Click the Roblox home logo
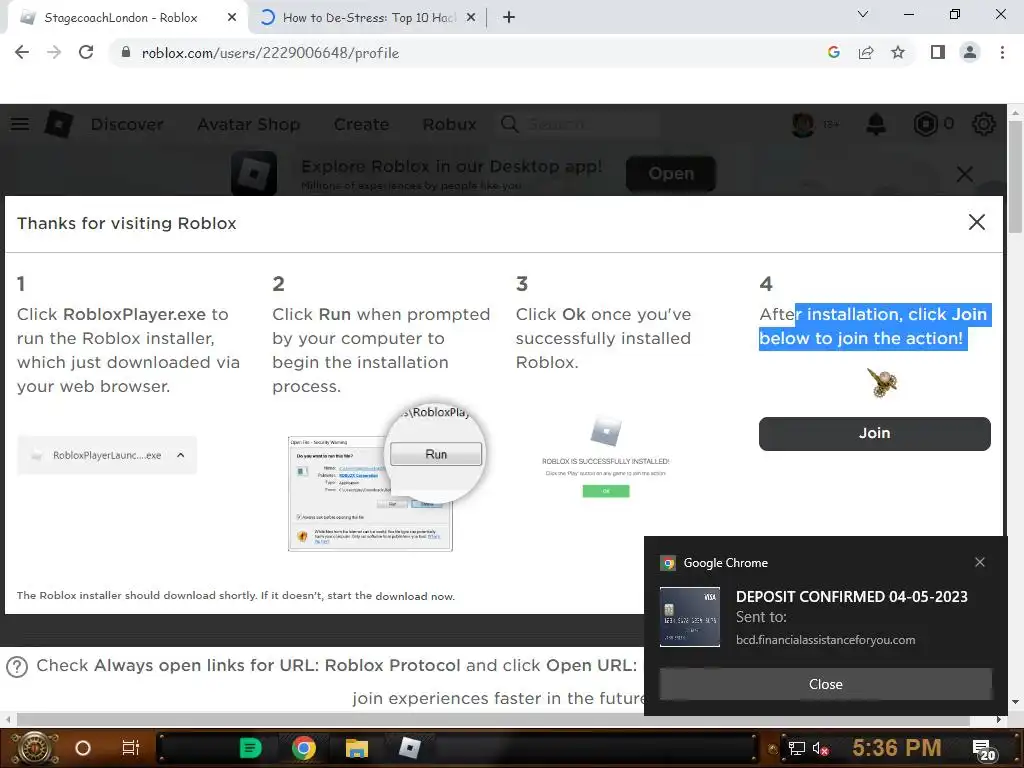 [x=59, y=124]
